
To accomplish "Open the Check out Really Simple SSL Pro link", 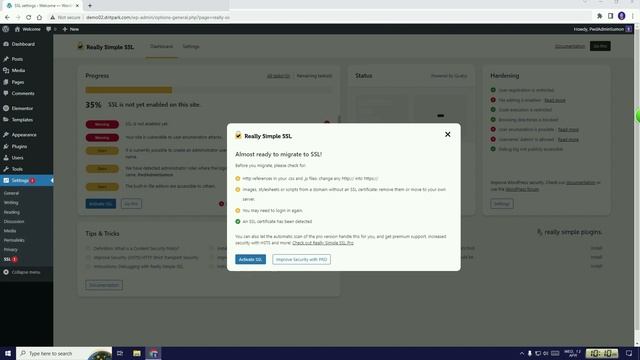I will (323, 243).
